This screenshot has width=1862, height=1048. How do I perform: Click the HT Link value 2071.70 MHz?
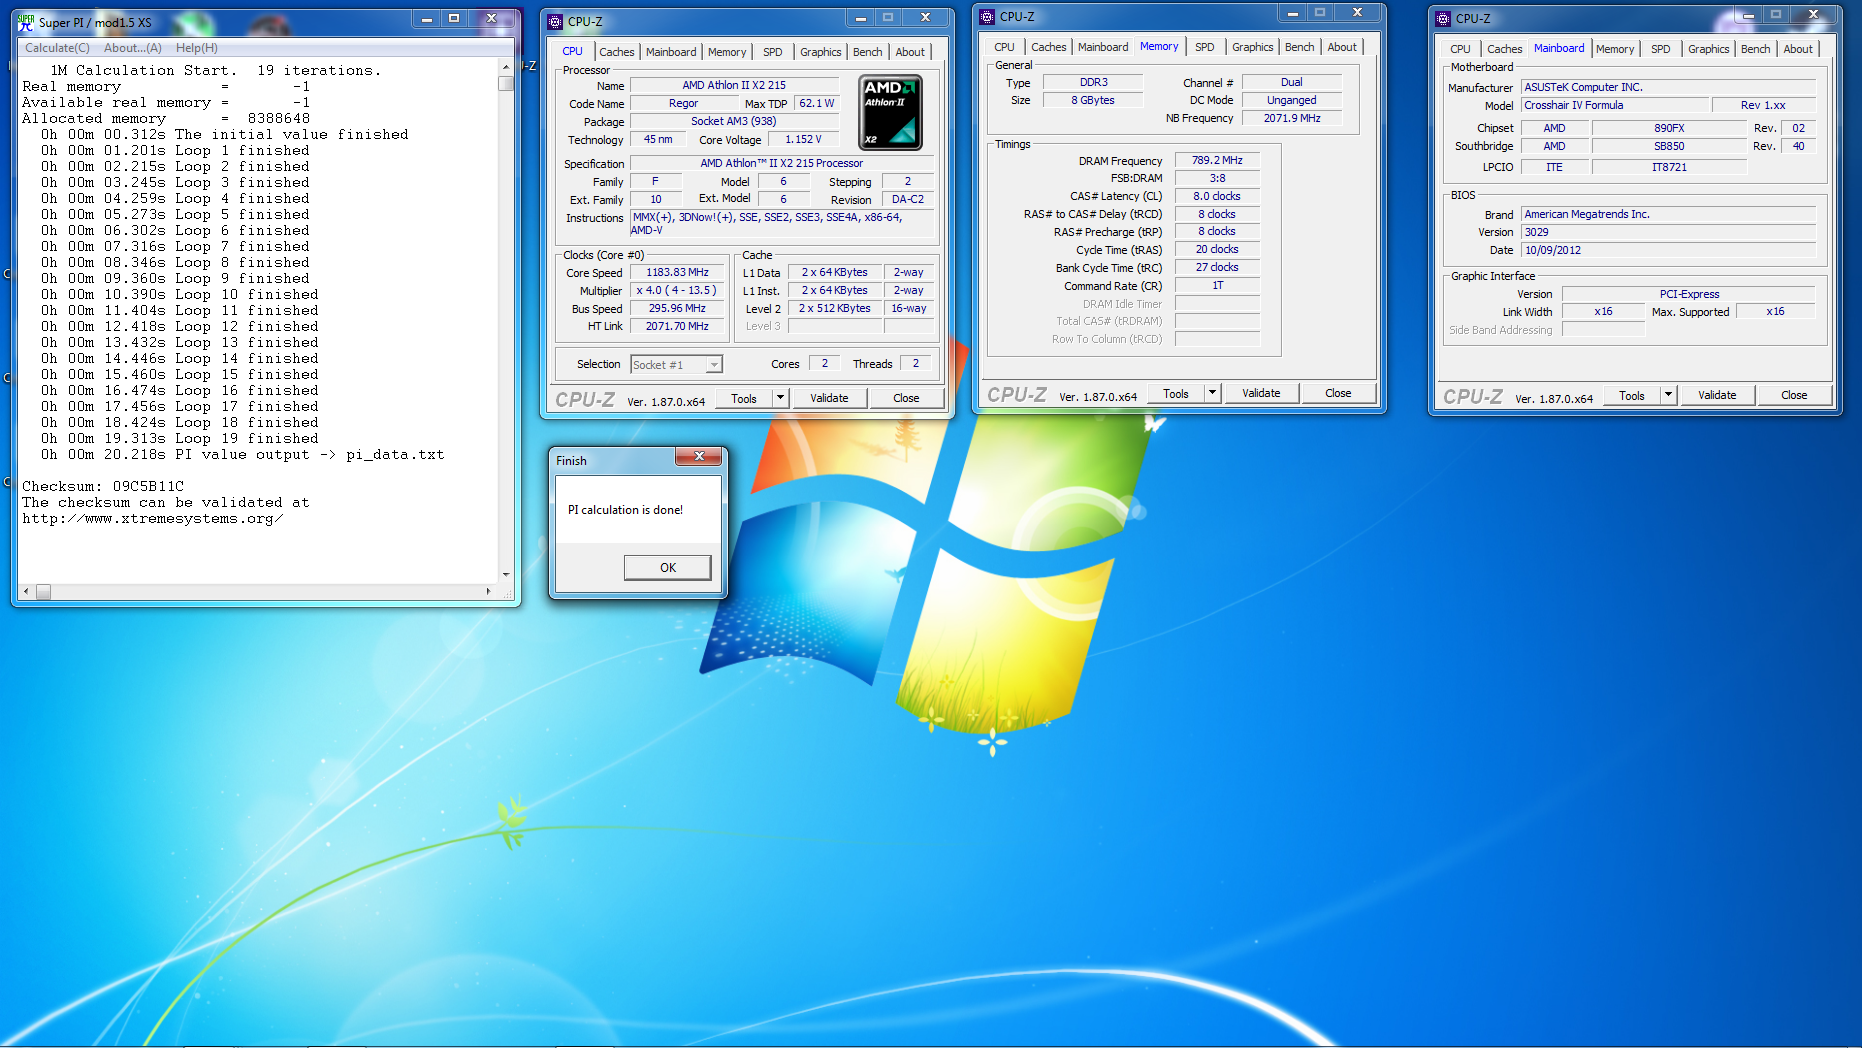tap(677, 326)
